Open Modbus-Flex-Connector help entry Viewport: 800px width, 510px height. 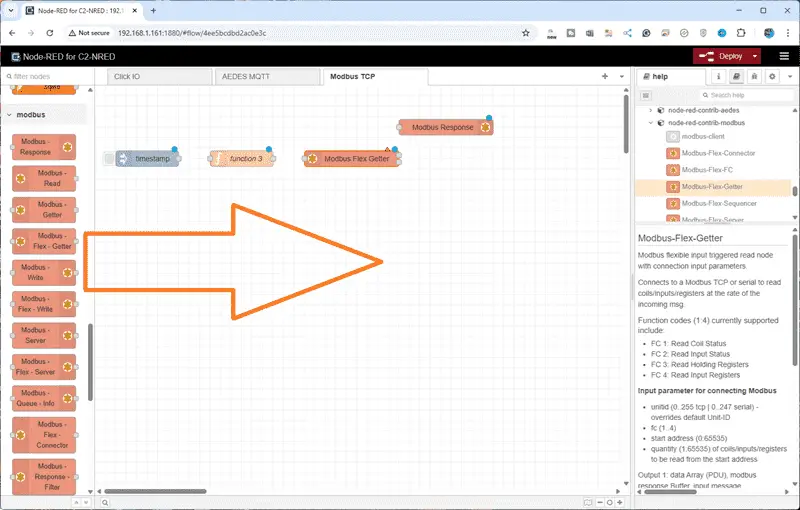point(718,153)
